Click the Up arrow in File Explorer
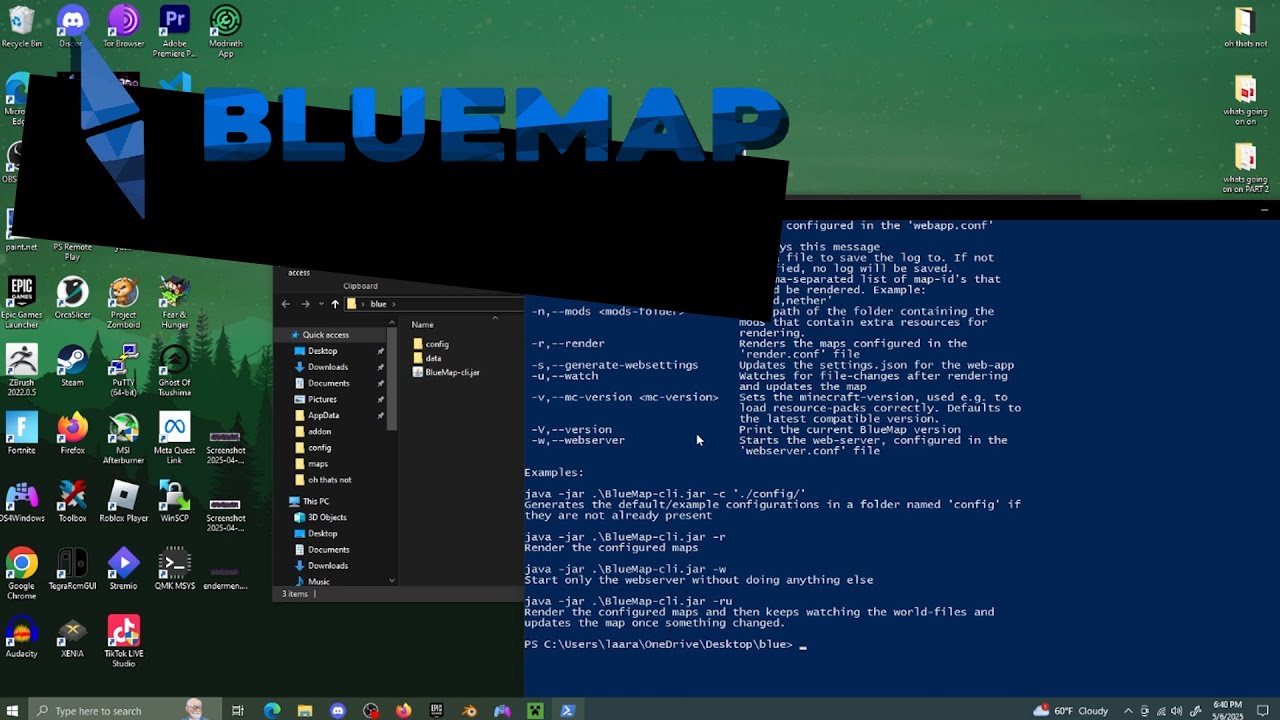This screenshot has height=720, width=1280. pos(335,304)
